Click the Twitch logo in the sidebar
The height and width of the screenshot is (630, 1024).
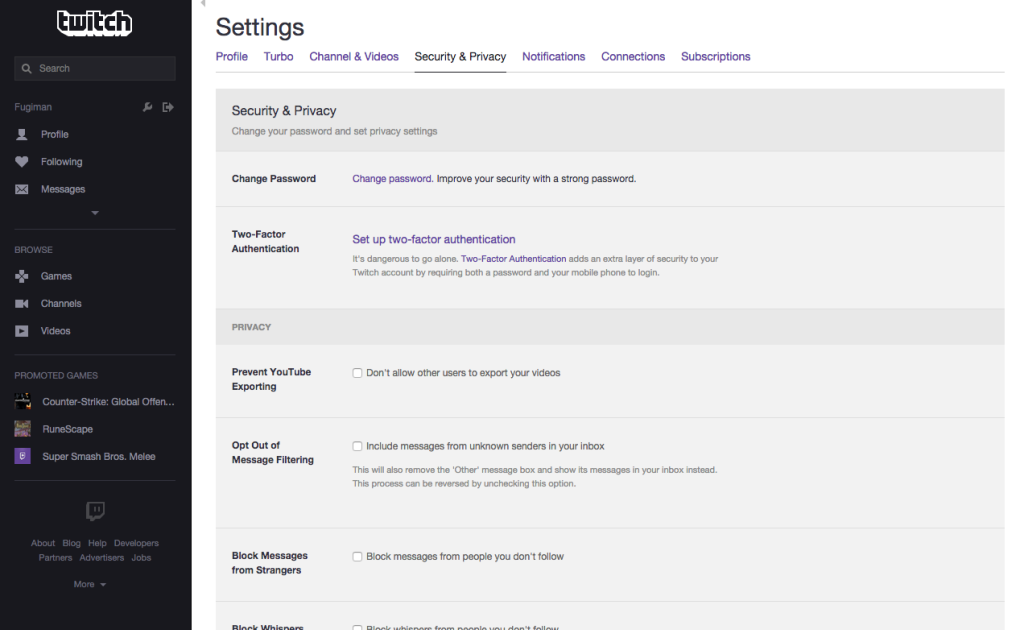(x=94, y=22)
